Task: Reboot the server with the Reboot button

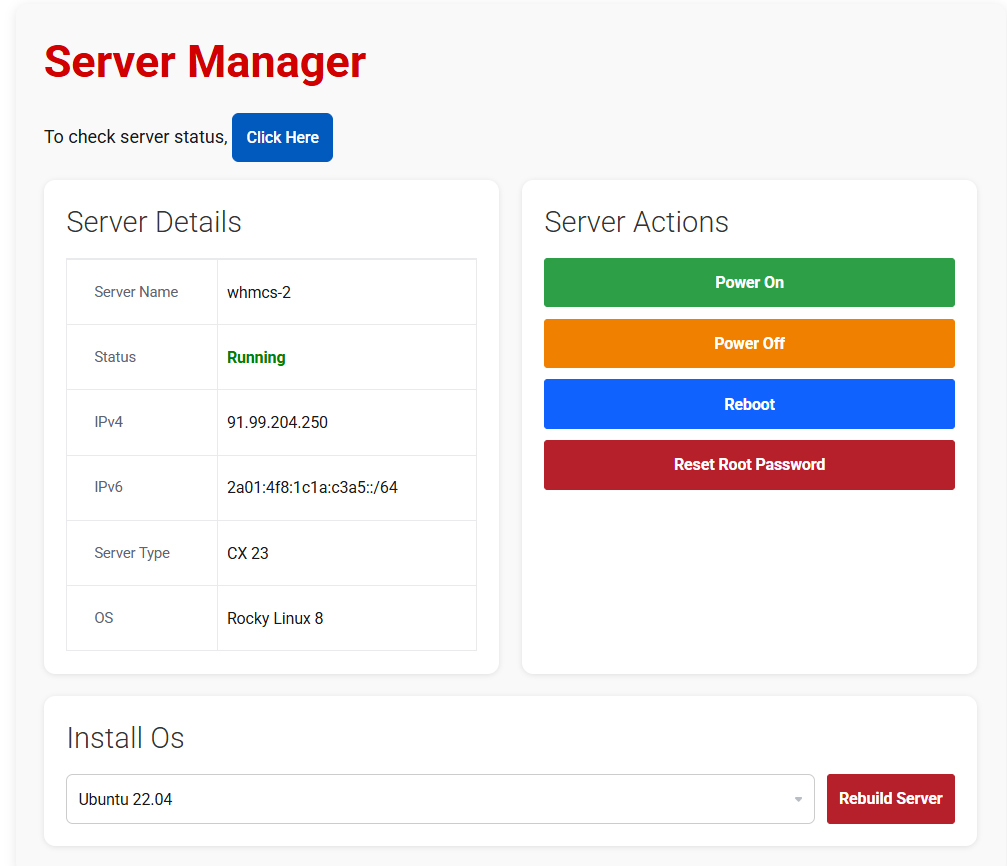Action: [749, 404]
